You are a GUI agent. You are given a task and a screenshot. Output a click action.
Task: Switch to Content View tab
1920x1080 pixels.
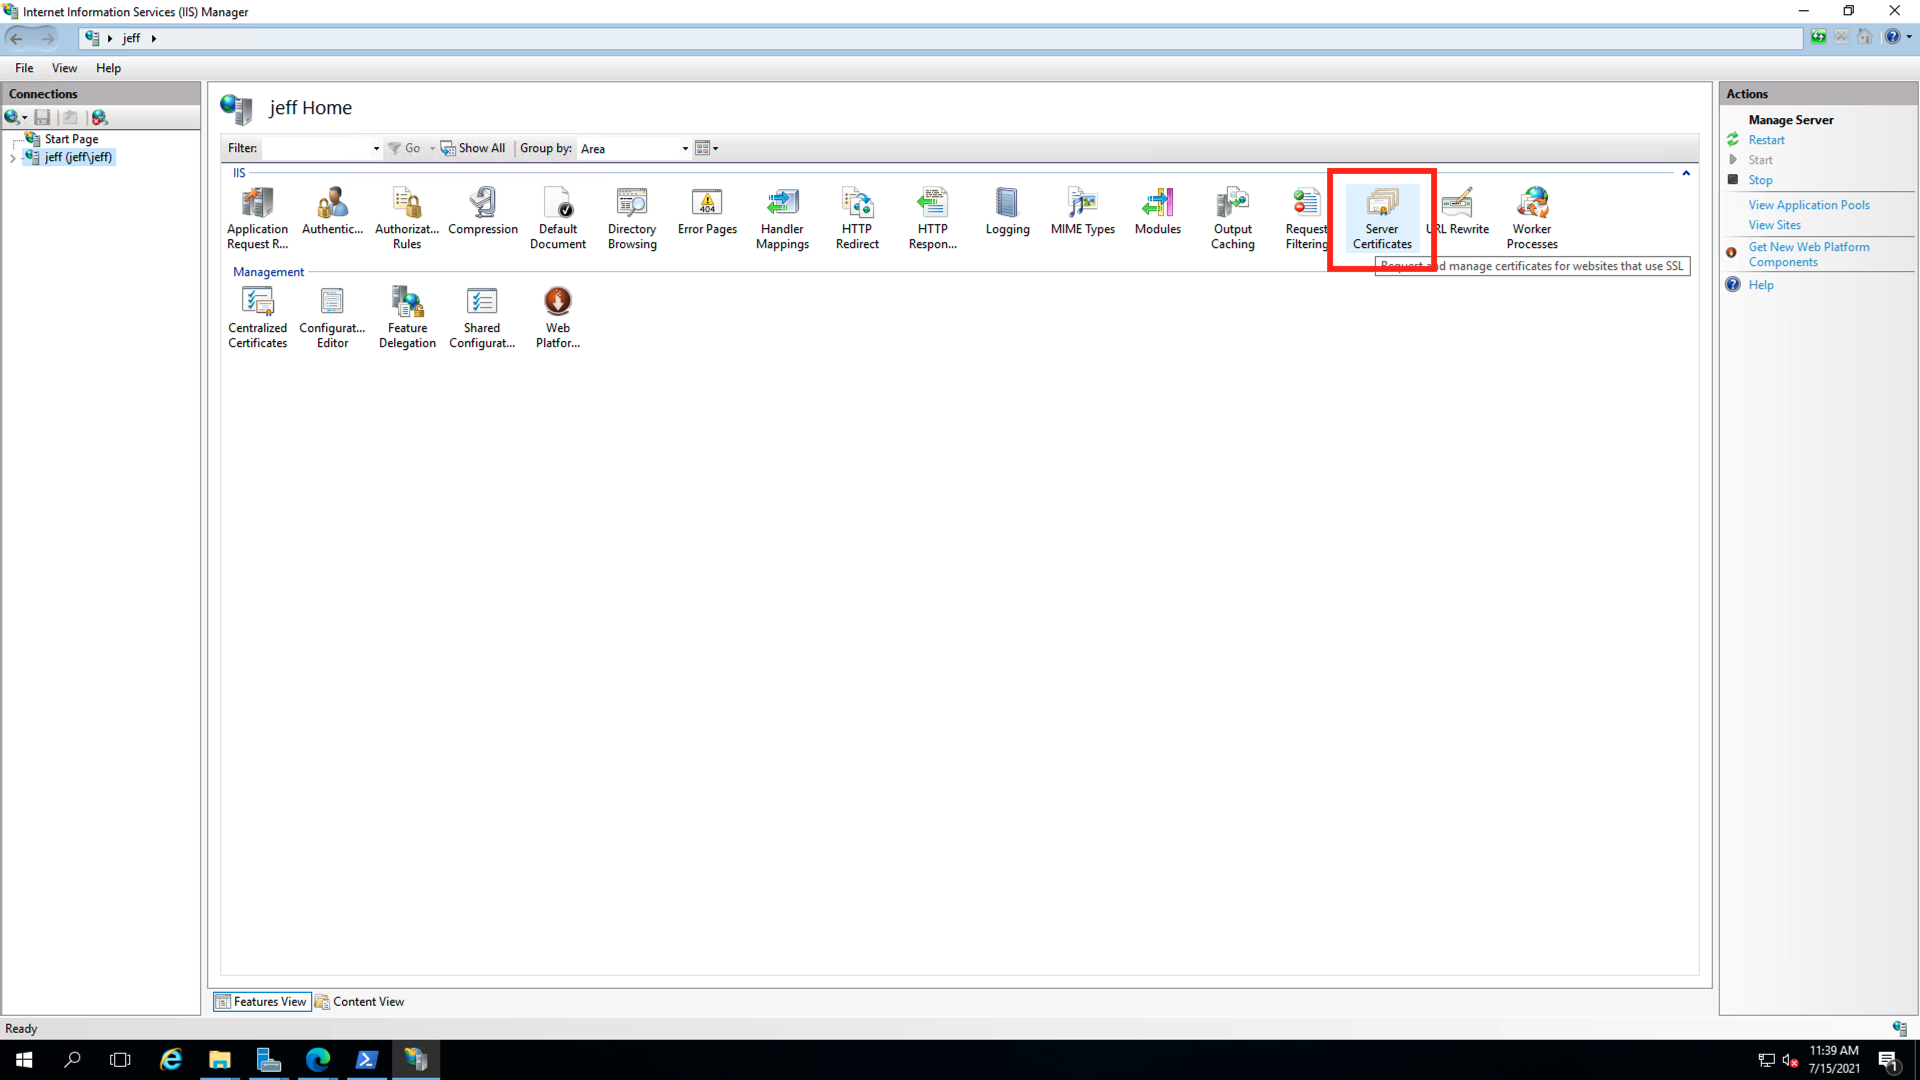point(360,1001)
